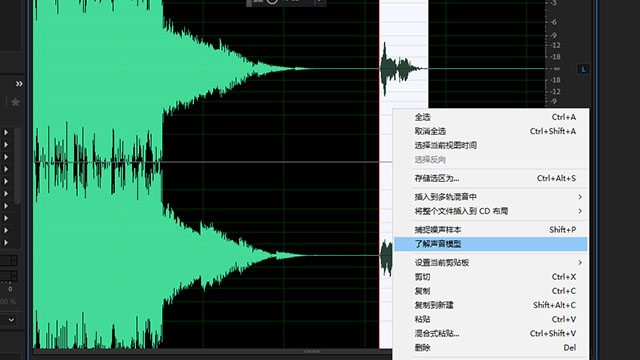Click the left panel vertical scrollbar

click(17, 166)
